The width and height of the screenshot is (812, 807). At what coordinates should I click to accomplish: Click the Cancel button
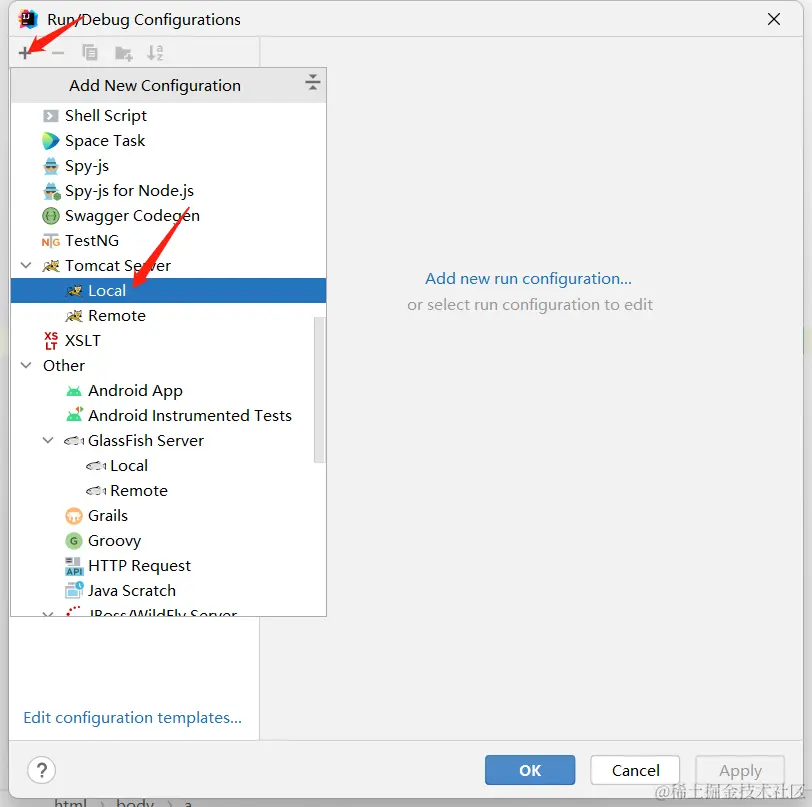click(x=635, y=770)
